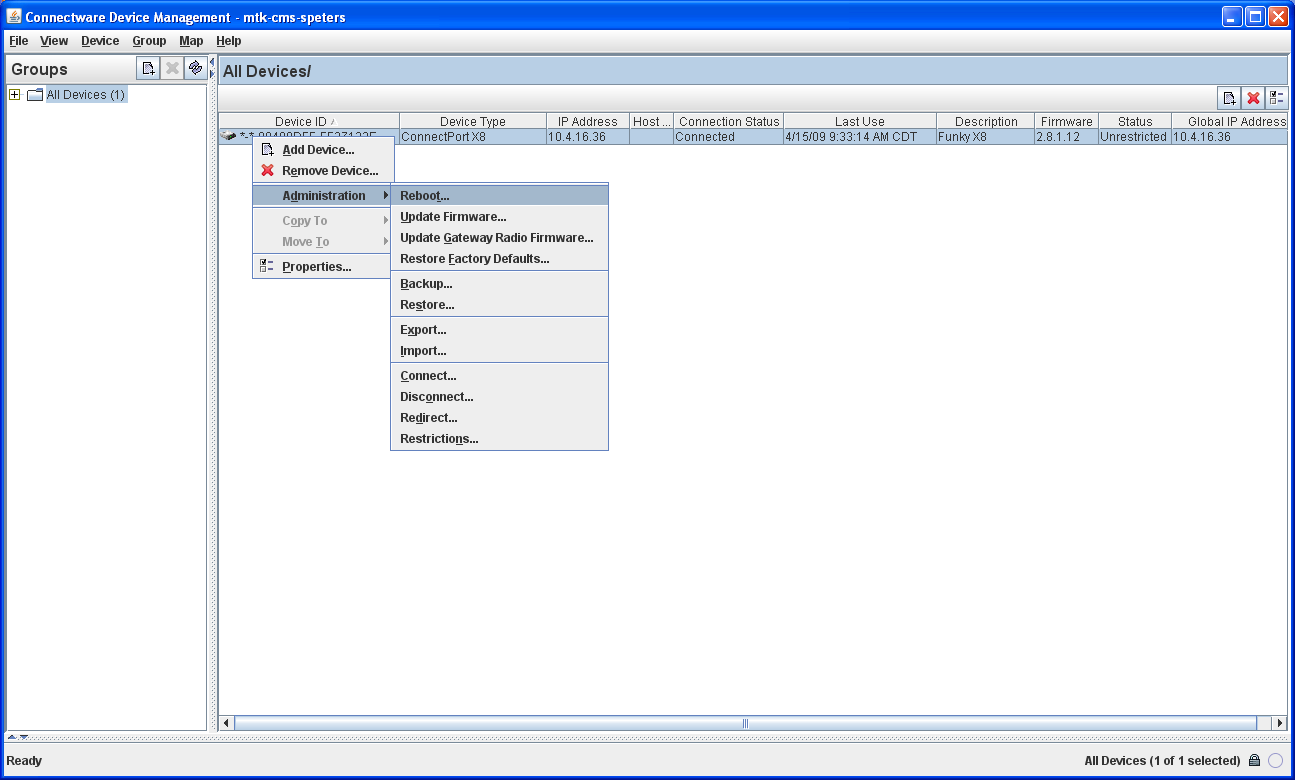Expand the All Devices tree node
Image resolution: width=1295 pixels, height=780 pixels.
point(15,95)
